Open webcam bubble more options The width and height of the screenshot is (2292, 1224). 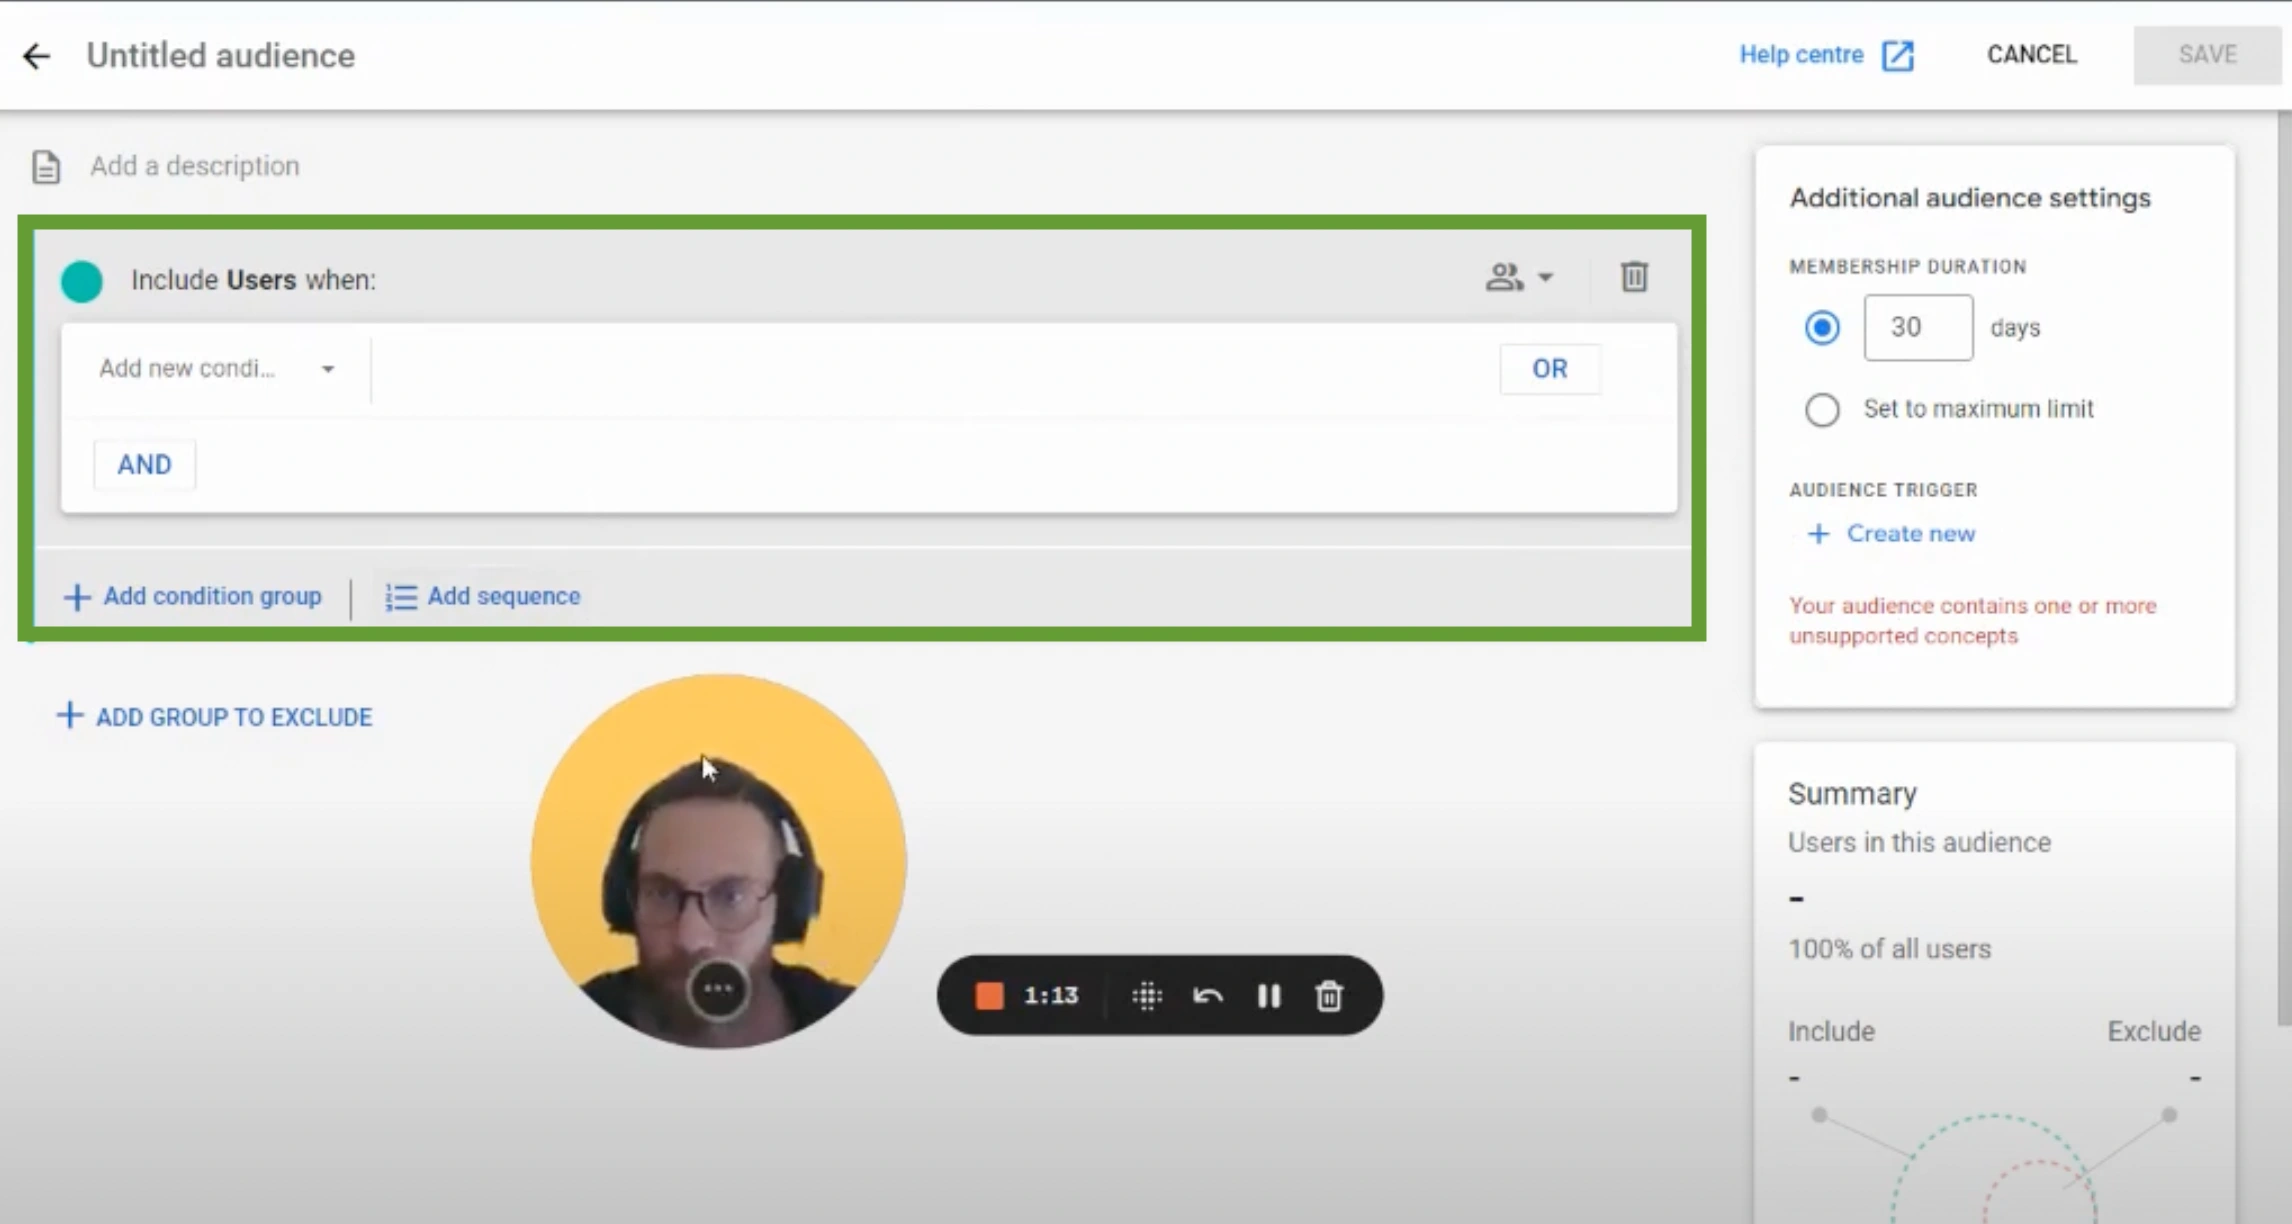(x=718, y=989)
